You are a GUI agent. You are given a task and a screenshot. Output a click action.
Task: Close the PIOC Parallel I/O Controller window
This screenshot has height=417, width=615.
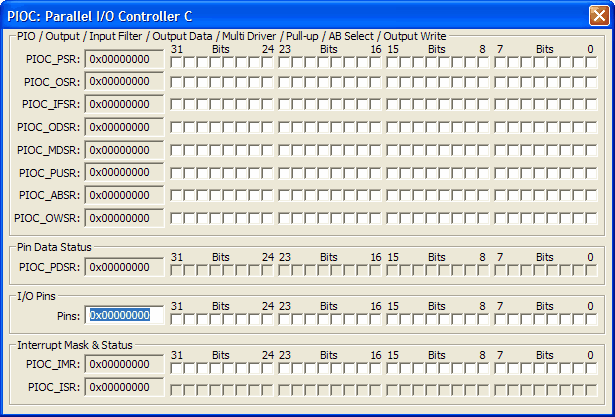point(599,16)
